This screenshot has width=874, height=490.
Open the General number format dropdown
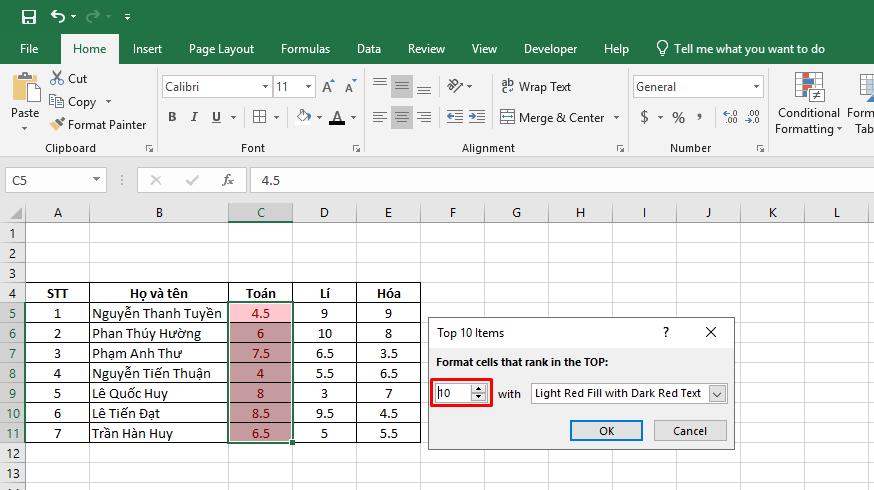[756, 87]
